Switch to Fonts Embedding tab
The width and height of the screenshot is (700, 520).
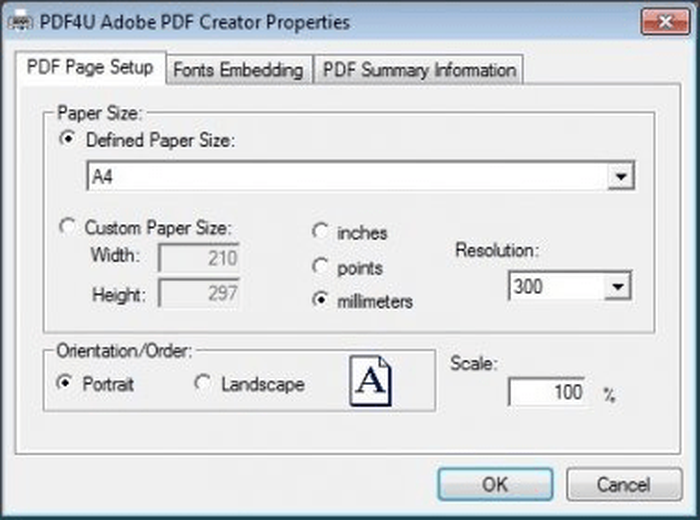point(238,70)
